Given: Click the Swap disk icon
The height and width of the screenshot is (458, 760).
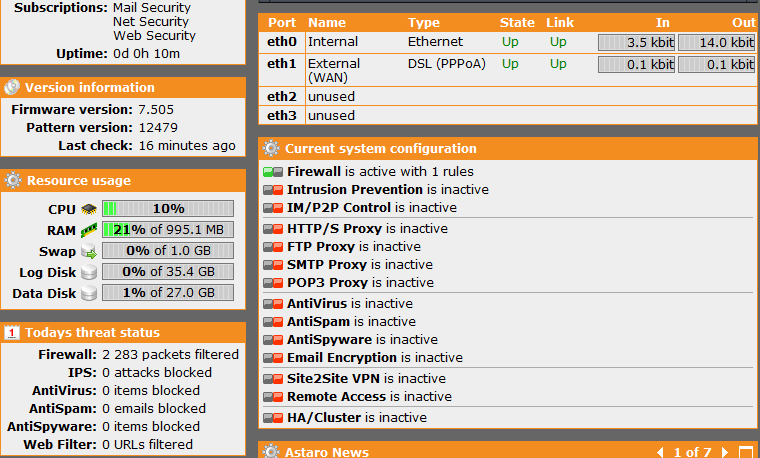Looking at the screenshot, I should (89, 251).
